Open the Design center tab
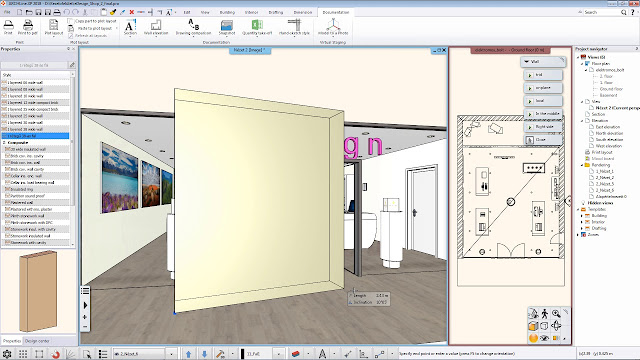The image size is (640, 360). pos(37,341)
